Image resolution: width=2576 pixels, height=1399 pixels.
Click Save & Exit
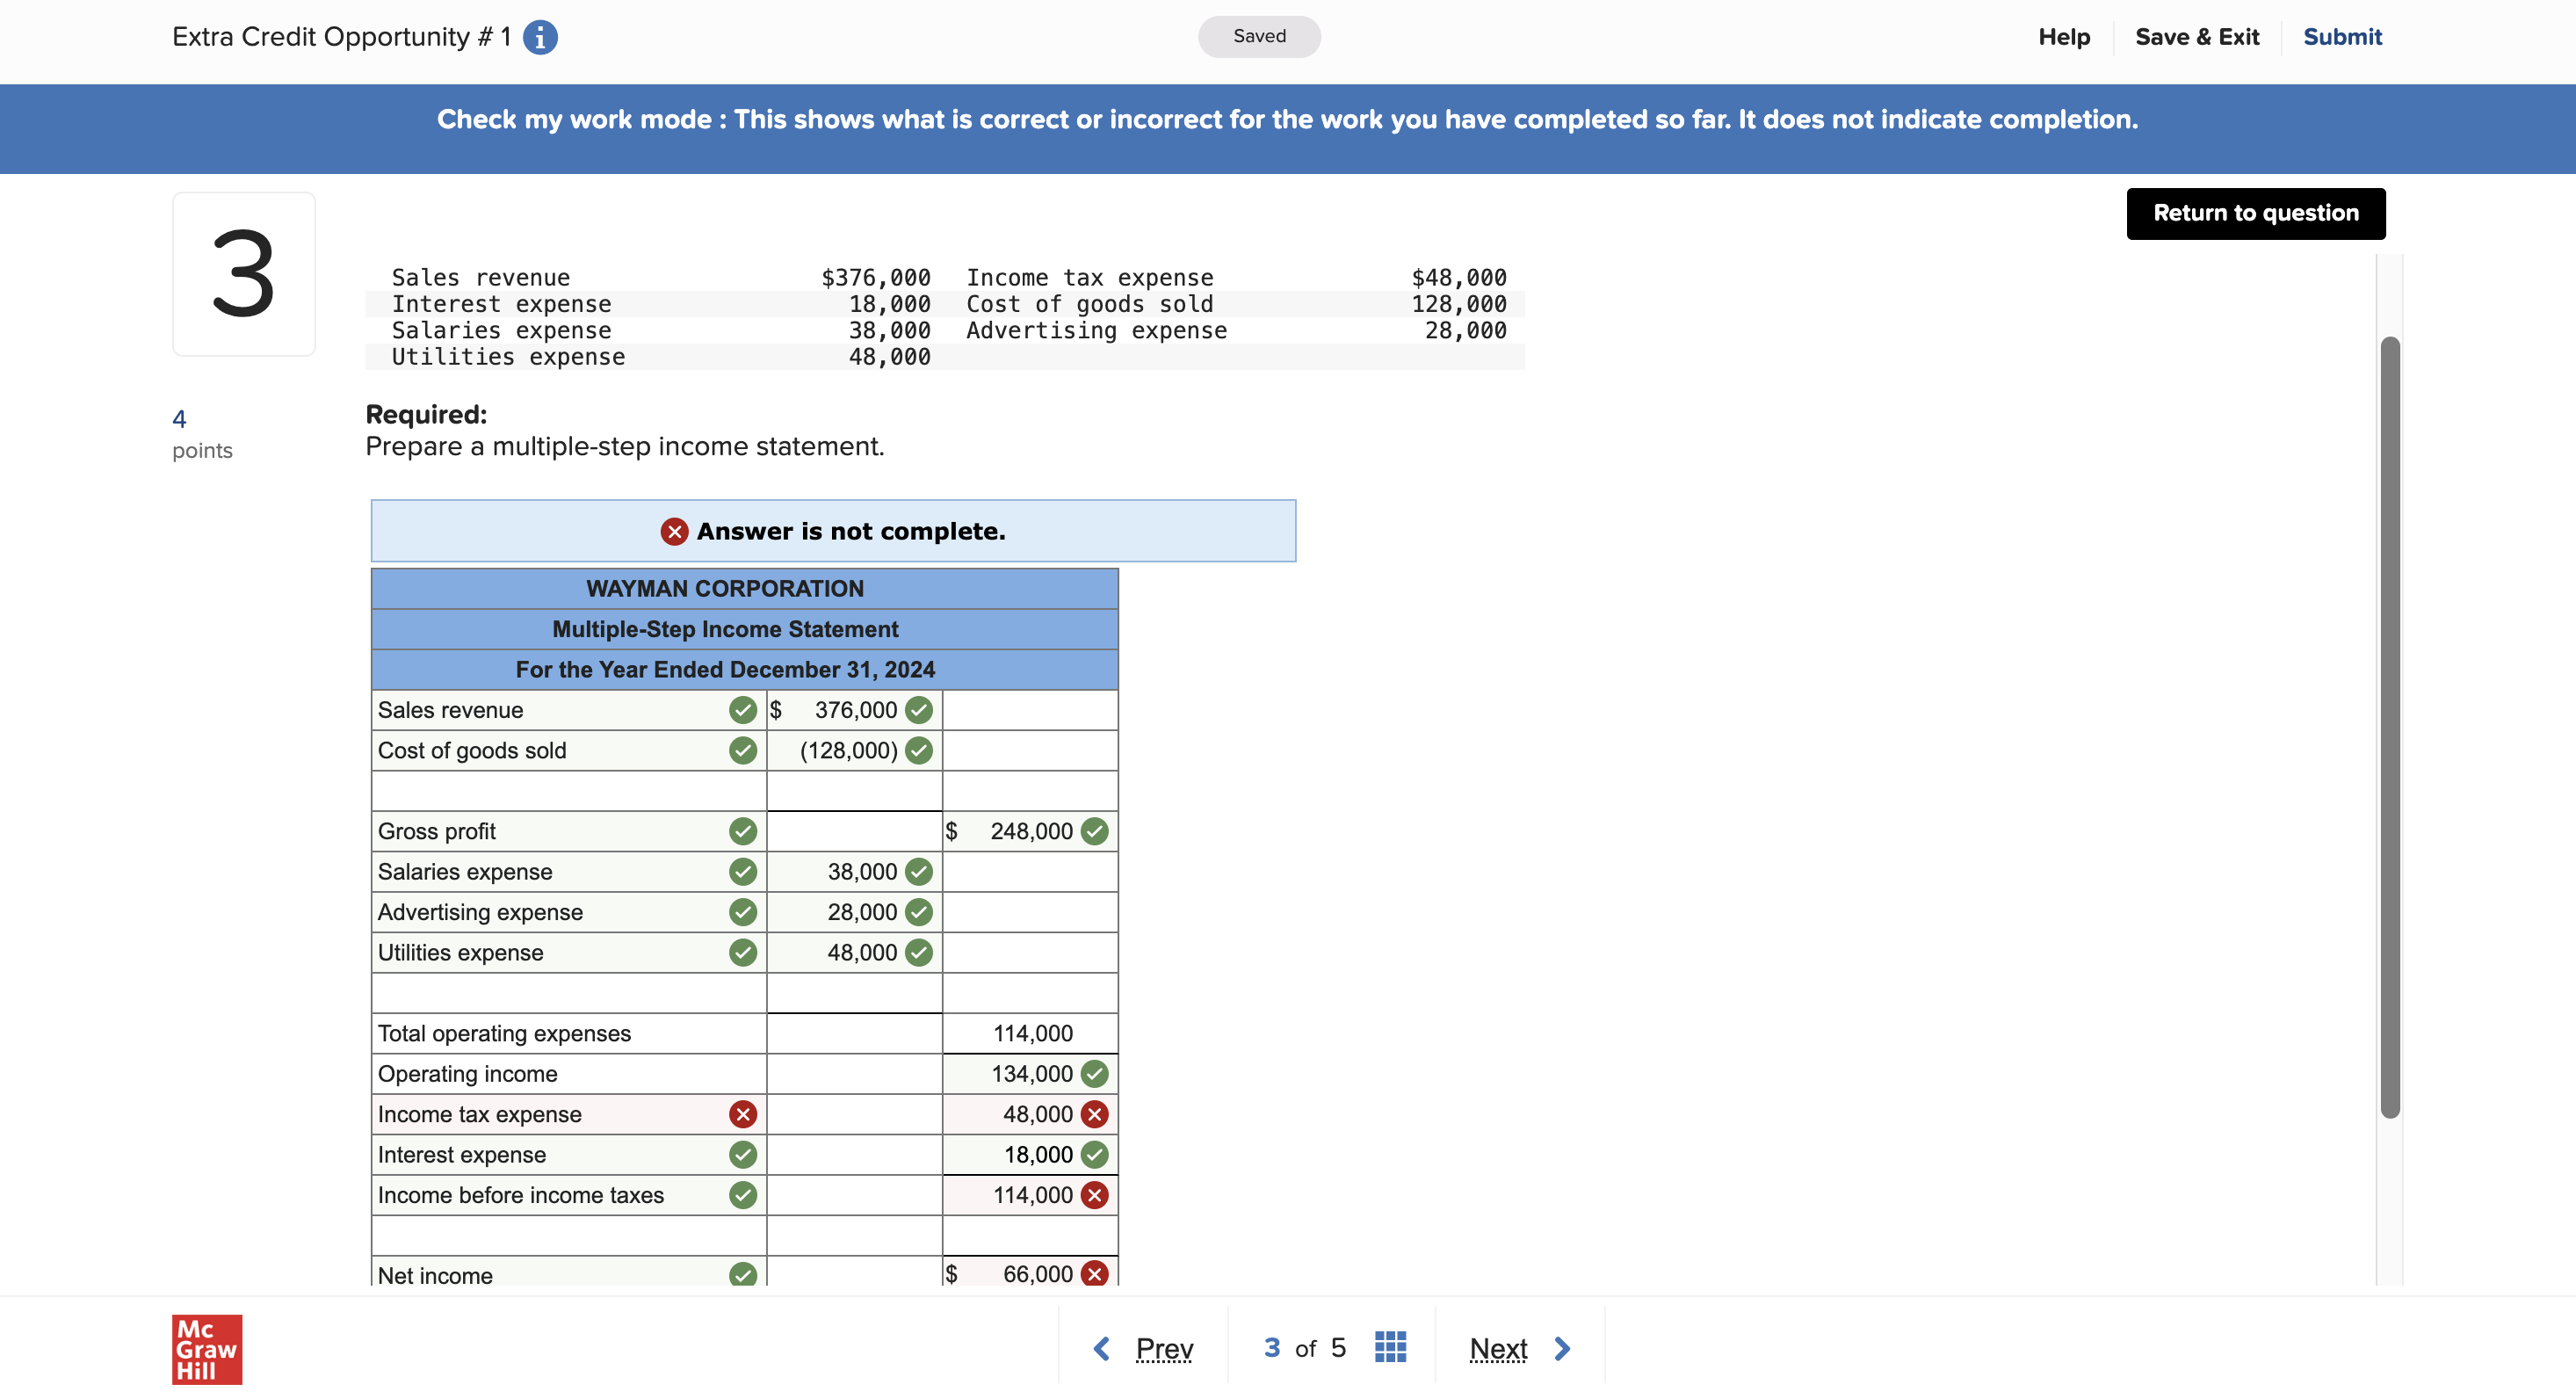coord(2197,37)
